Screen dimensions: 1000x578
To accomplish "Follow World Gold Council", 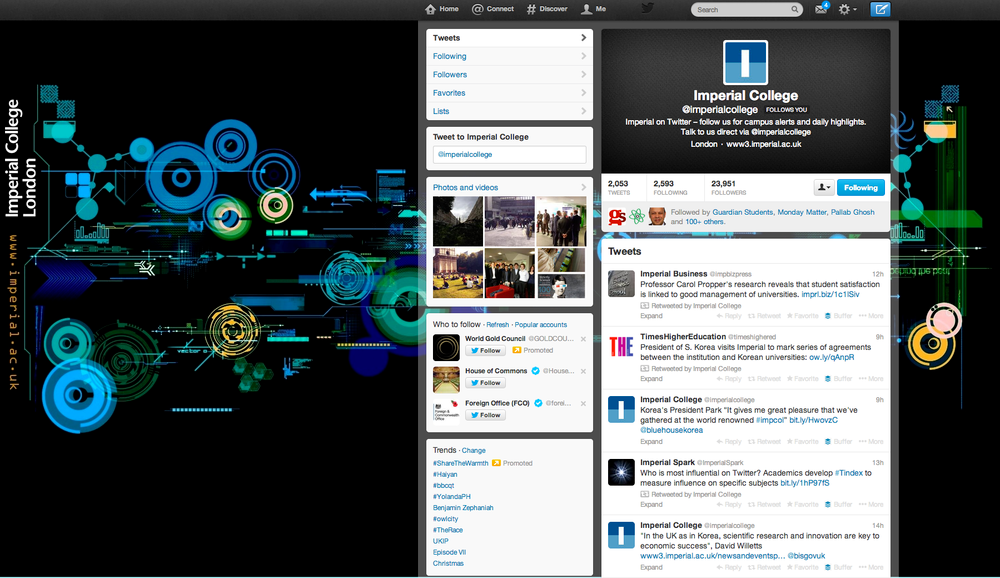I will (x=485, y=350).
